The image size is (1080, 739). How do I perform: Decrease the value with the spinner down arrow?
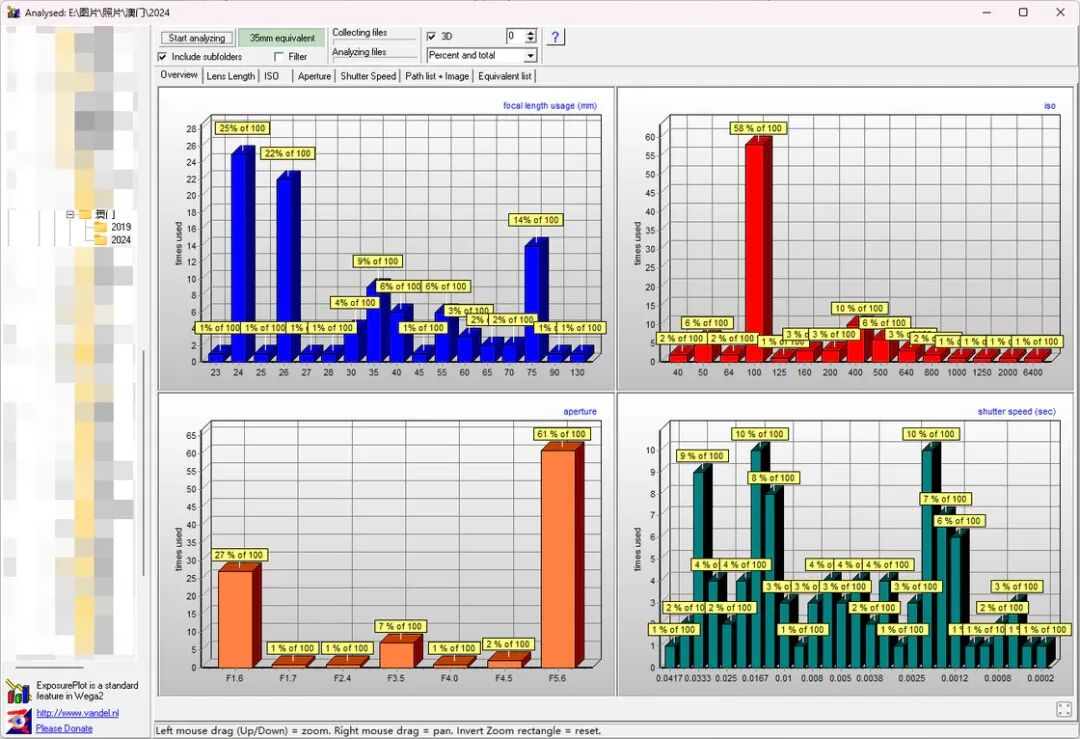pos(530,41)
